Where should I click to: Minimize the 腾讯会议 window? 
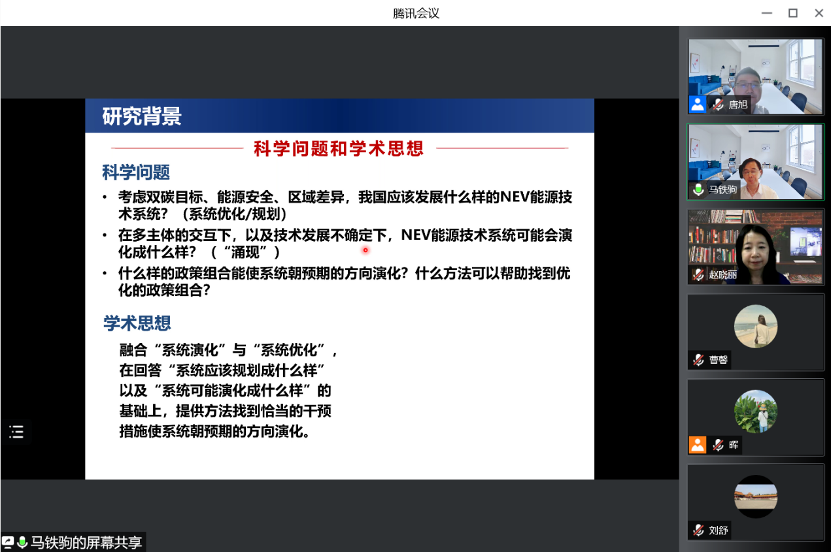[767, 13]
